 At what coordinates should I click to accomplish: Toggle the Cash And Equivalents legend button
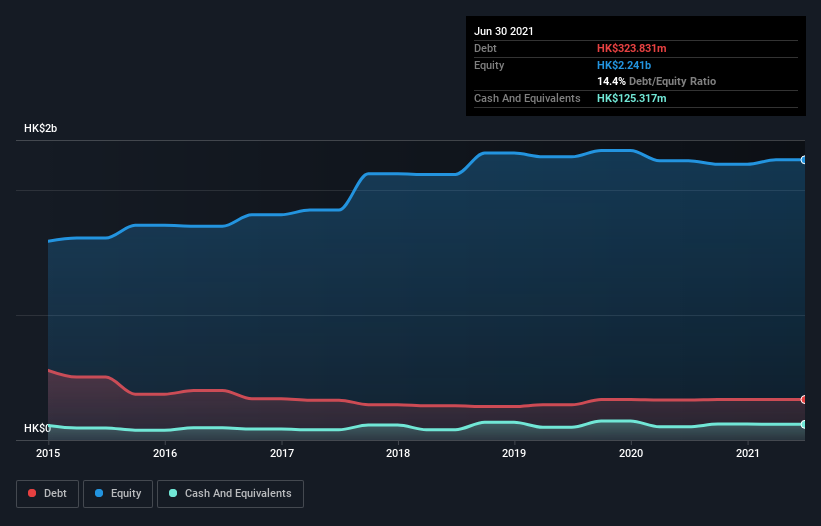point(230,494)
